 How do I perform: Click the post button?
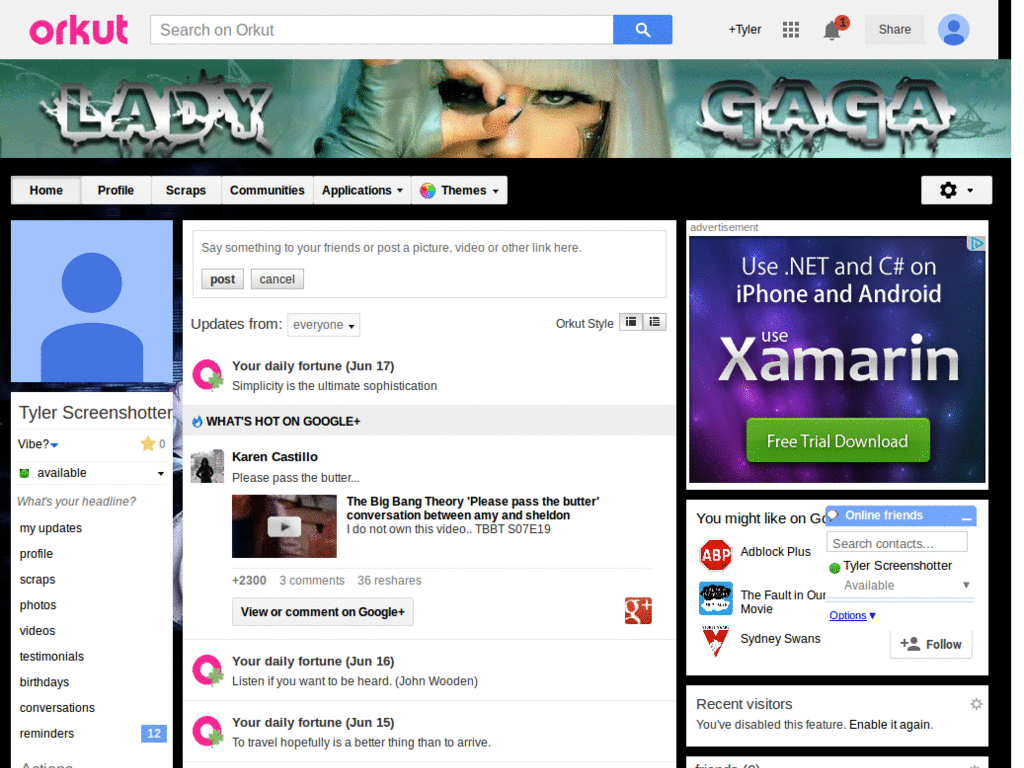pos(222,280)
